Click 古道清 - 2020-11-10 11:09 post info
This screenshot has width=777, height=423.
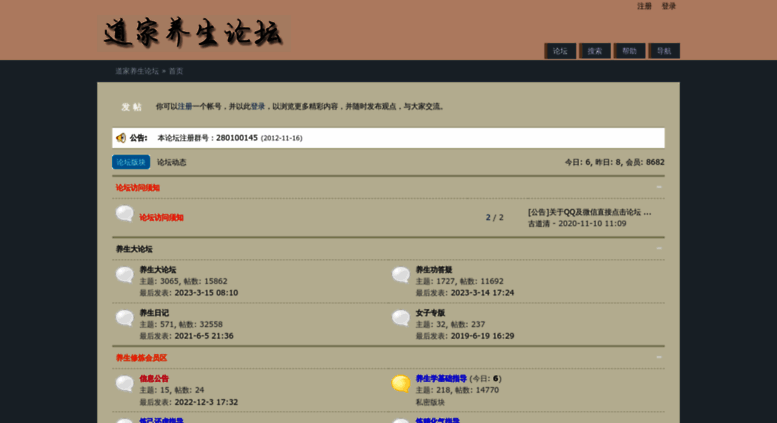click(577, 224)
